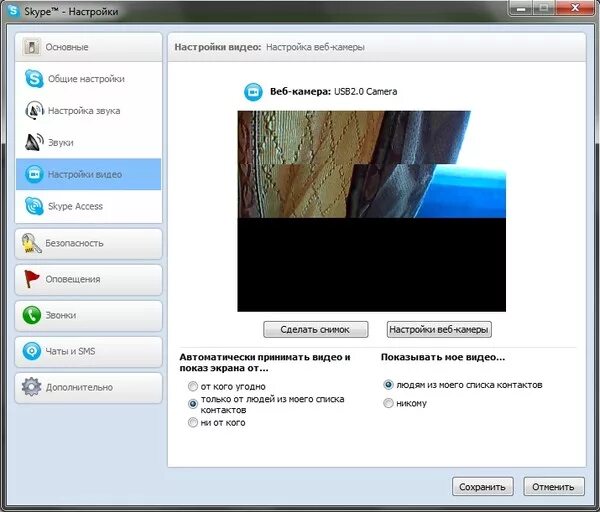Click the Skype logo in title bar

click(14, 10)
